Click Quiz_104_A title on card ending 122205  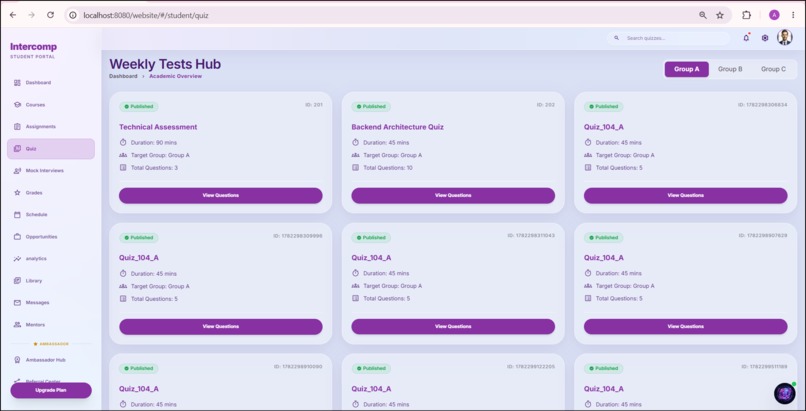click(371, 389)
